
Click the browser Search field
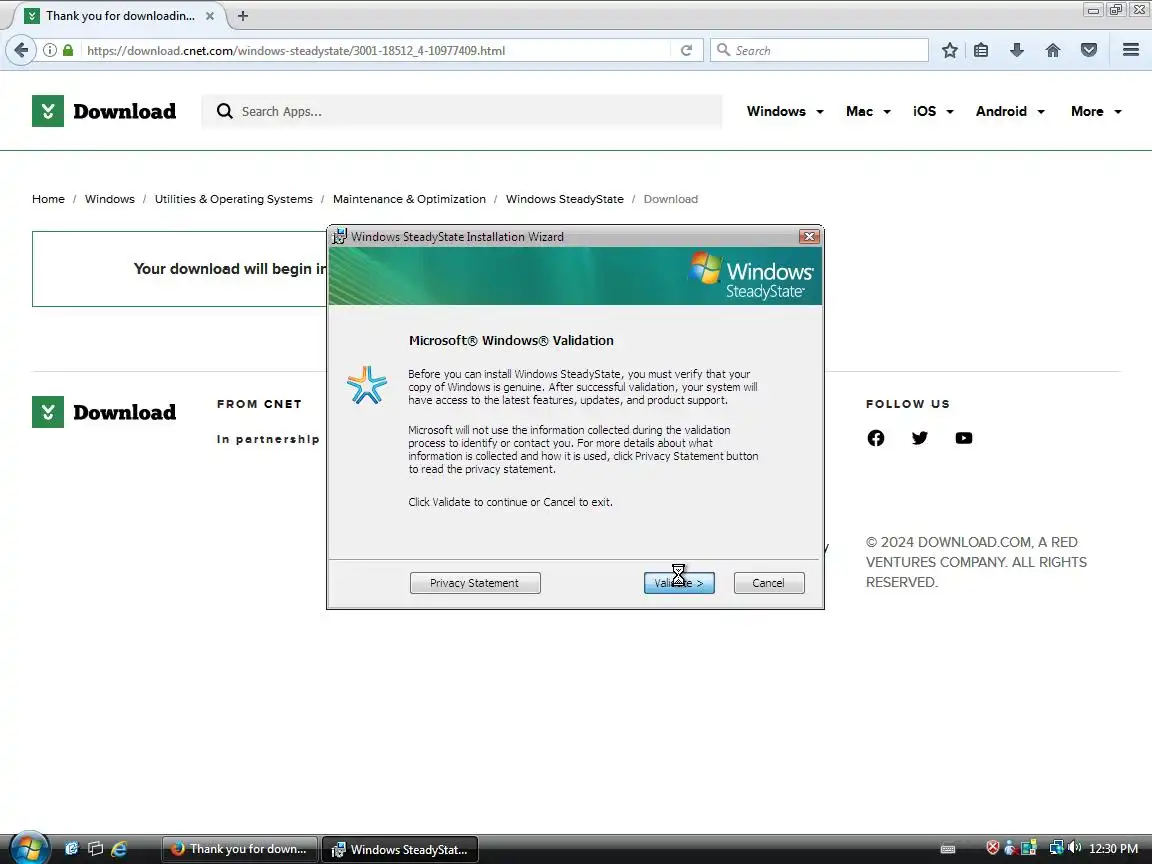pos(819,50)
